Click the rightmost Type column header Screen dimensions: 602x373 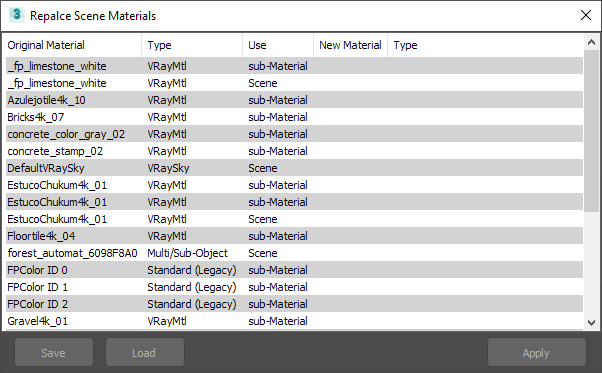click(485, 45)
